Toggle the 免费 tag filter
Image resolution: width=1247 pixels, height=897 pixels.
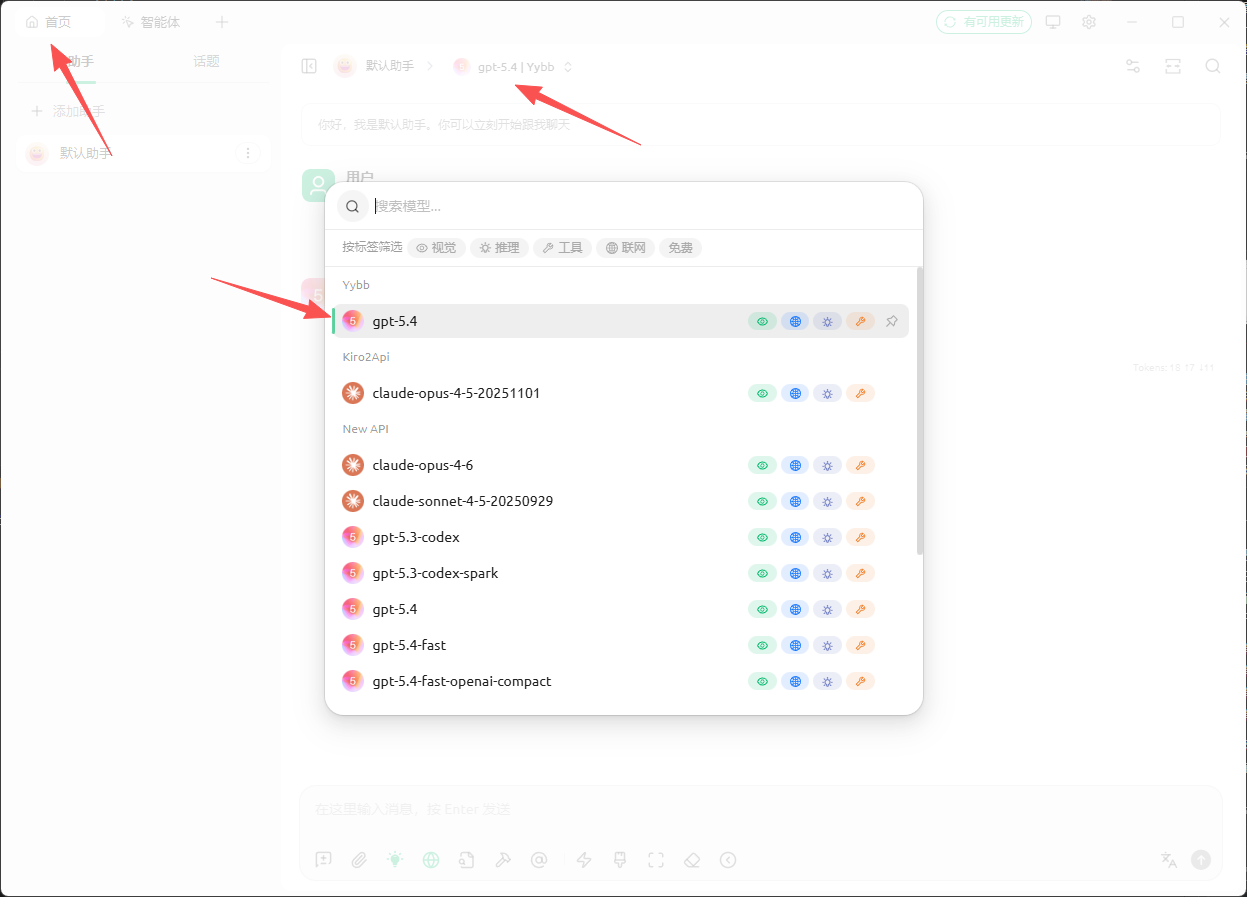680,247
